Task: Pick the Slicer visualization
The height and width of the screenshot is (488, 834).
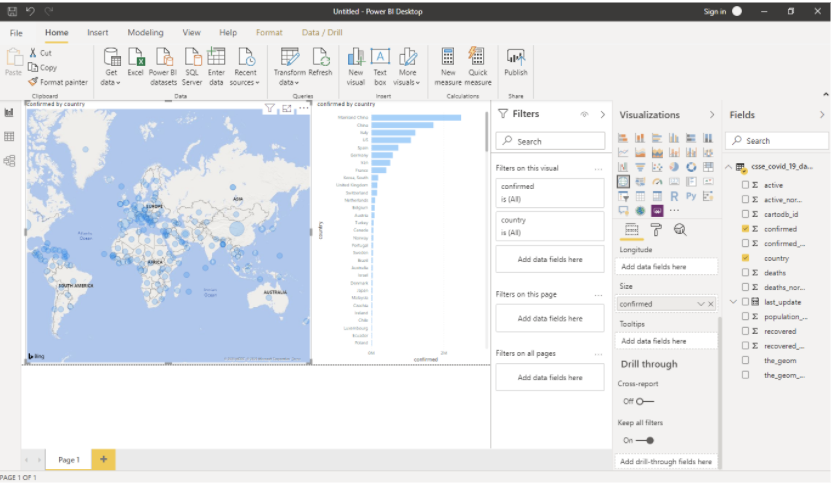Action: pos(623,196)
